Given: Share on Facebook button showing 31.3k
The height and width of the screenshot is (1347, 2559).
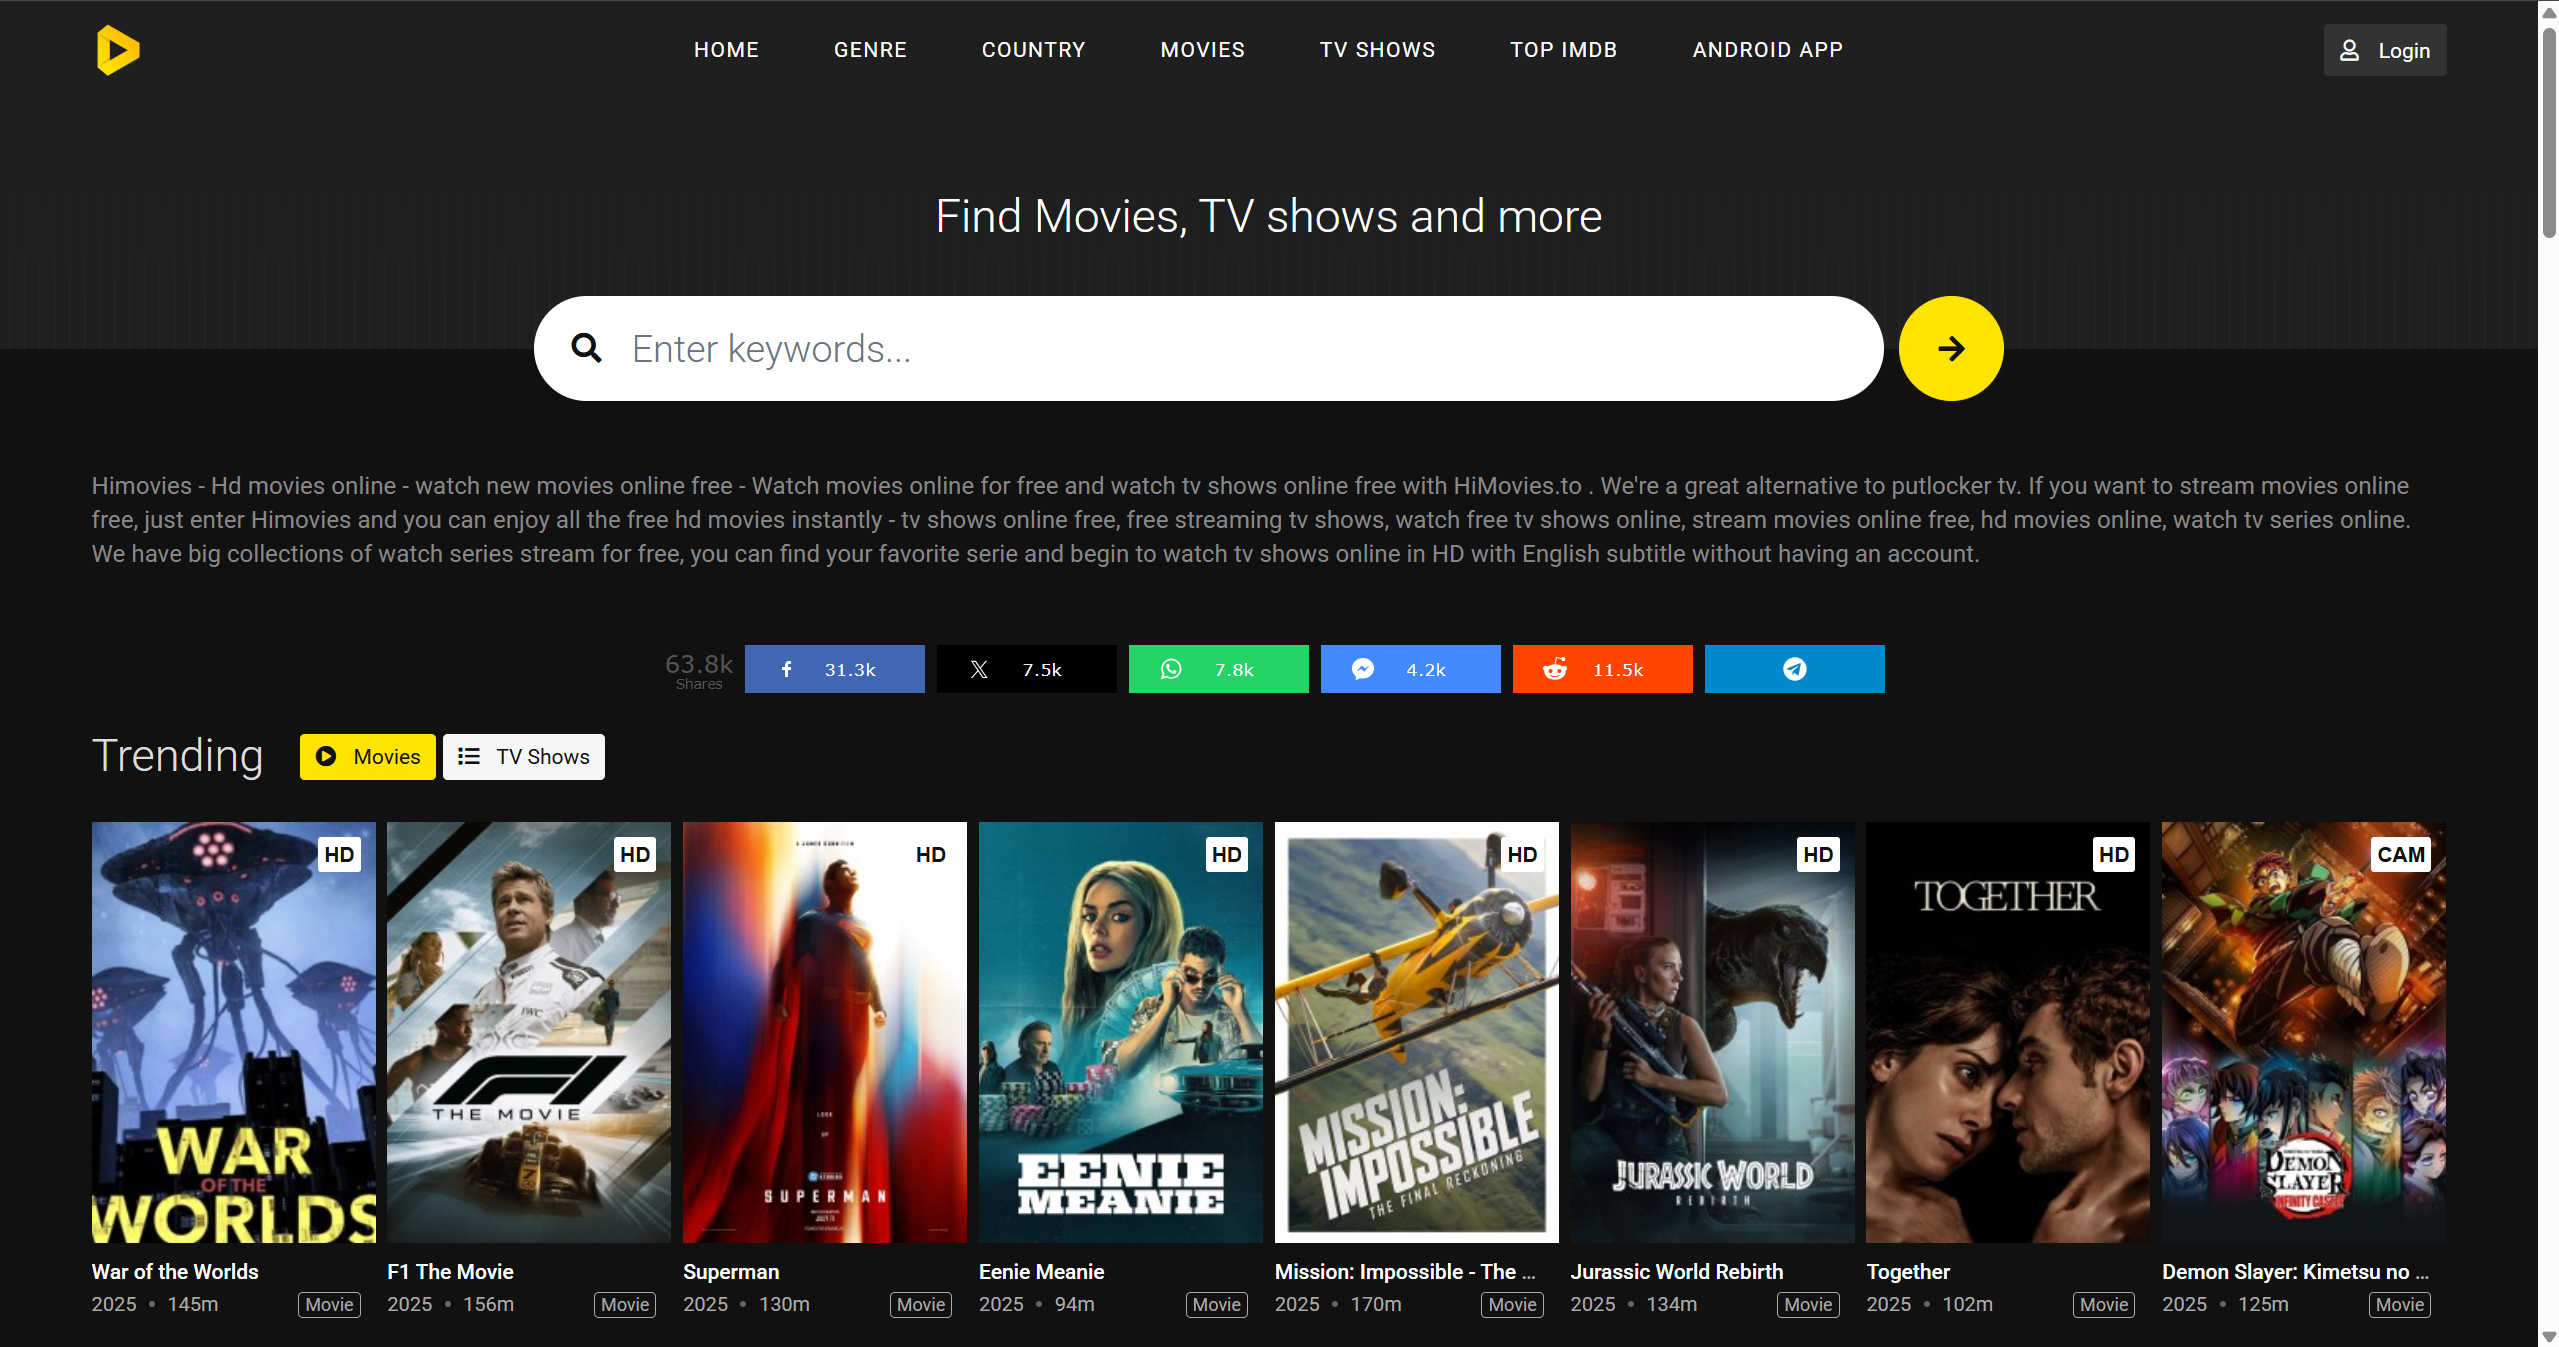Looking at the screenshot, I should click(x=834, y=669).
